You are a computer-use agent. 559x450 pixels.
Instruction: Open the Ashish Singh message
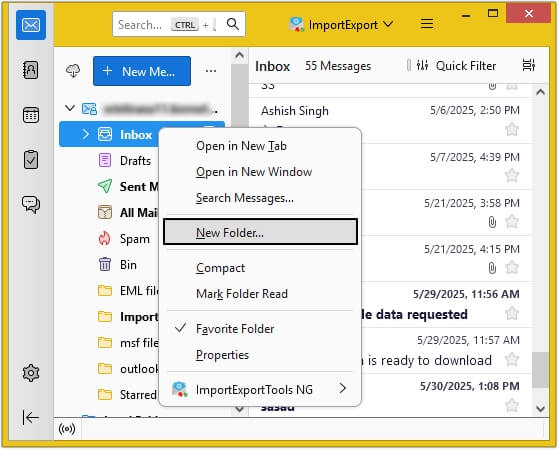coord(390,121)
